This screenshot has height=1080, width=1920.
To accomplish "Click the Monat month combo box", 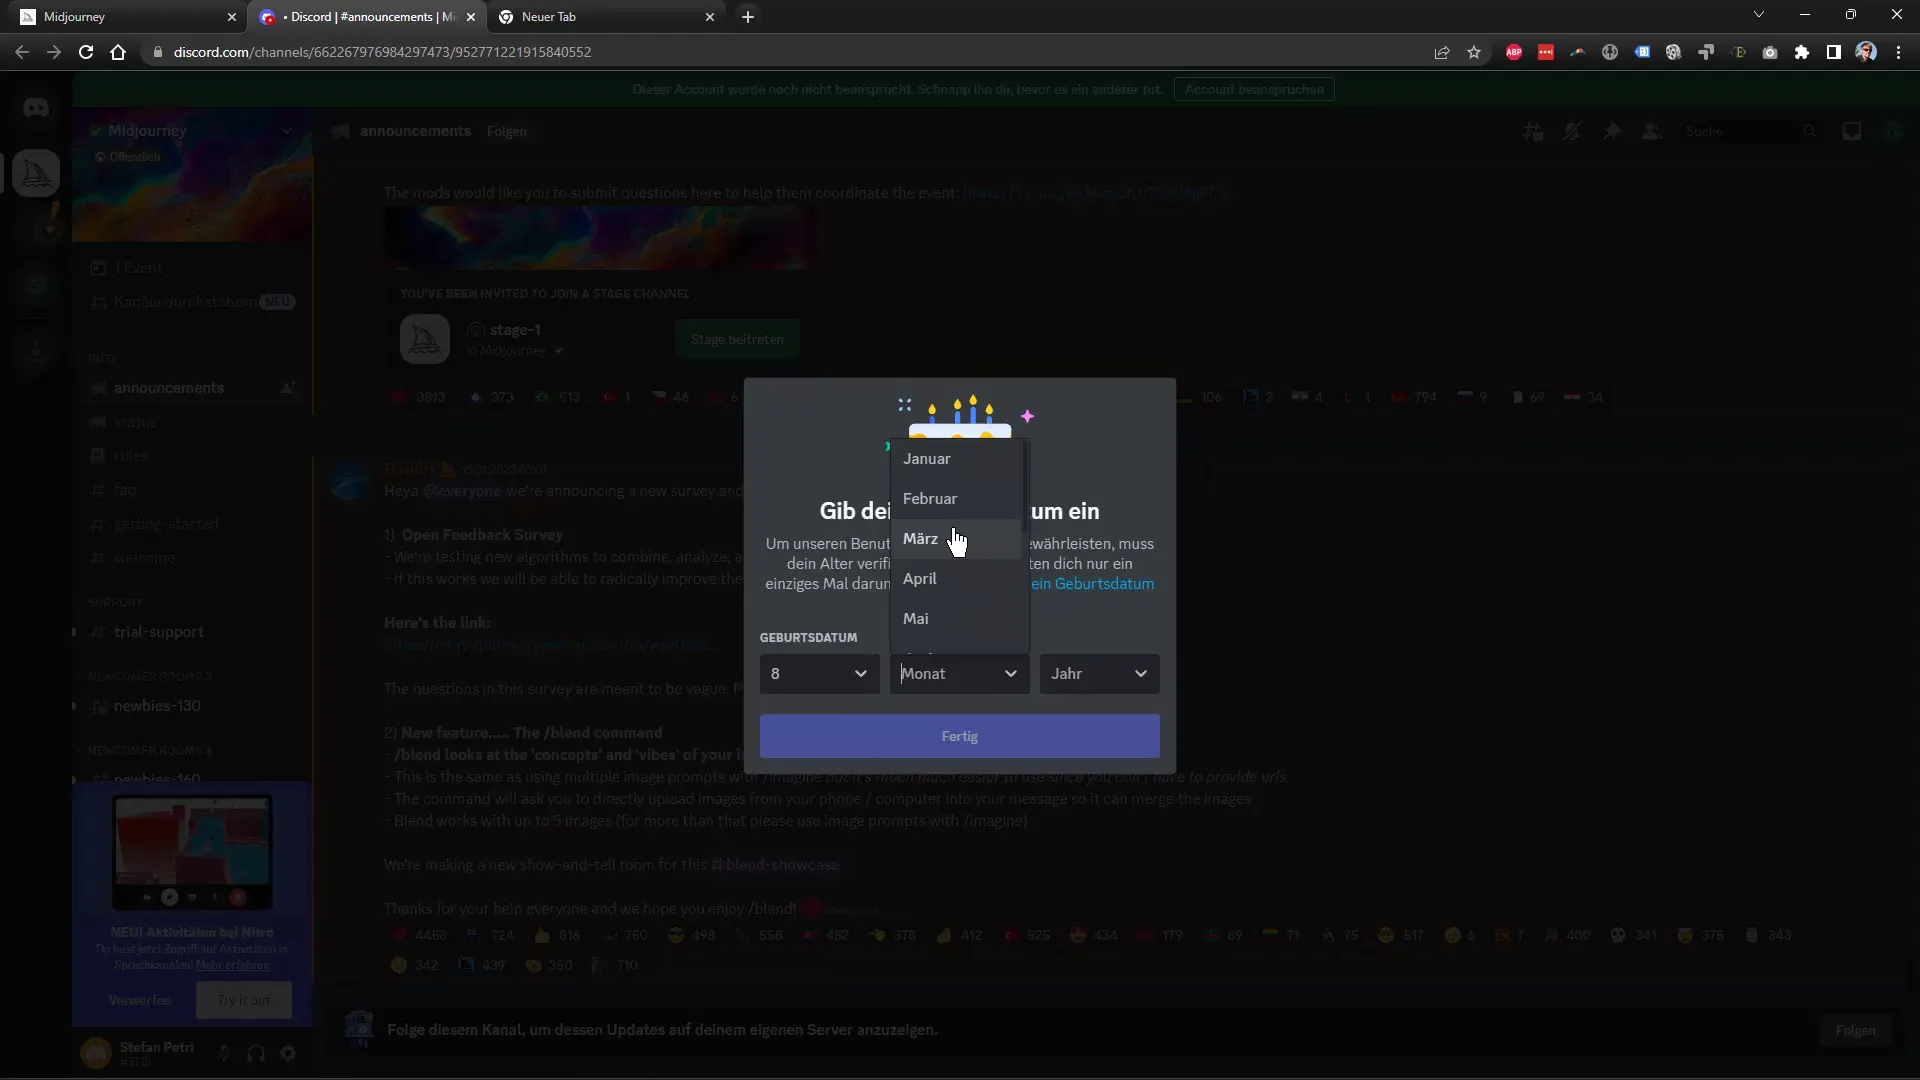I will point(959,674).
